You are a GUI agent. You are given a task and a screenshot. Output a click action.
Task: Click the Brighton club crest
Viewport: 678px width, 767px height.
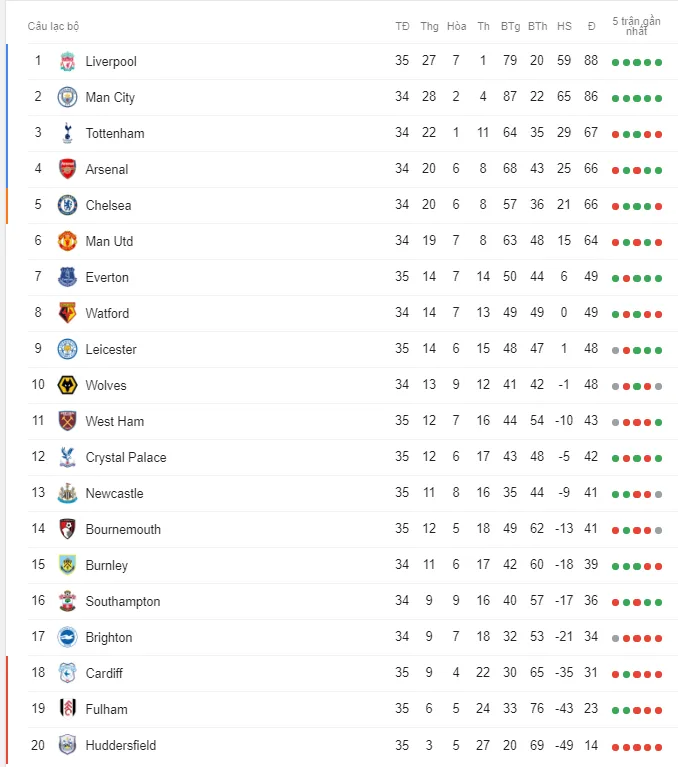[68, 637]
